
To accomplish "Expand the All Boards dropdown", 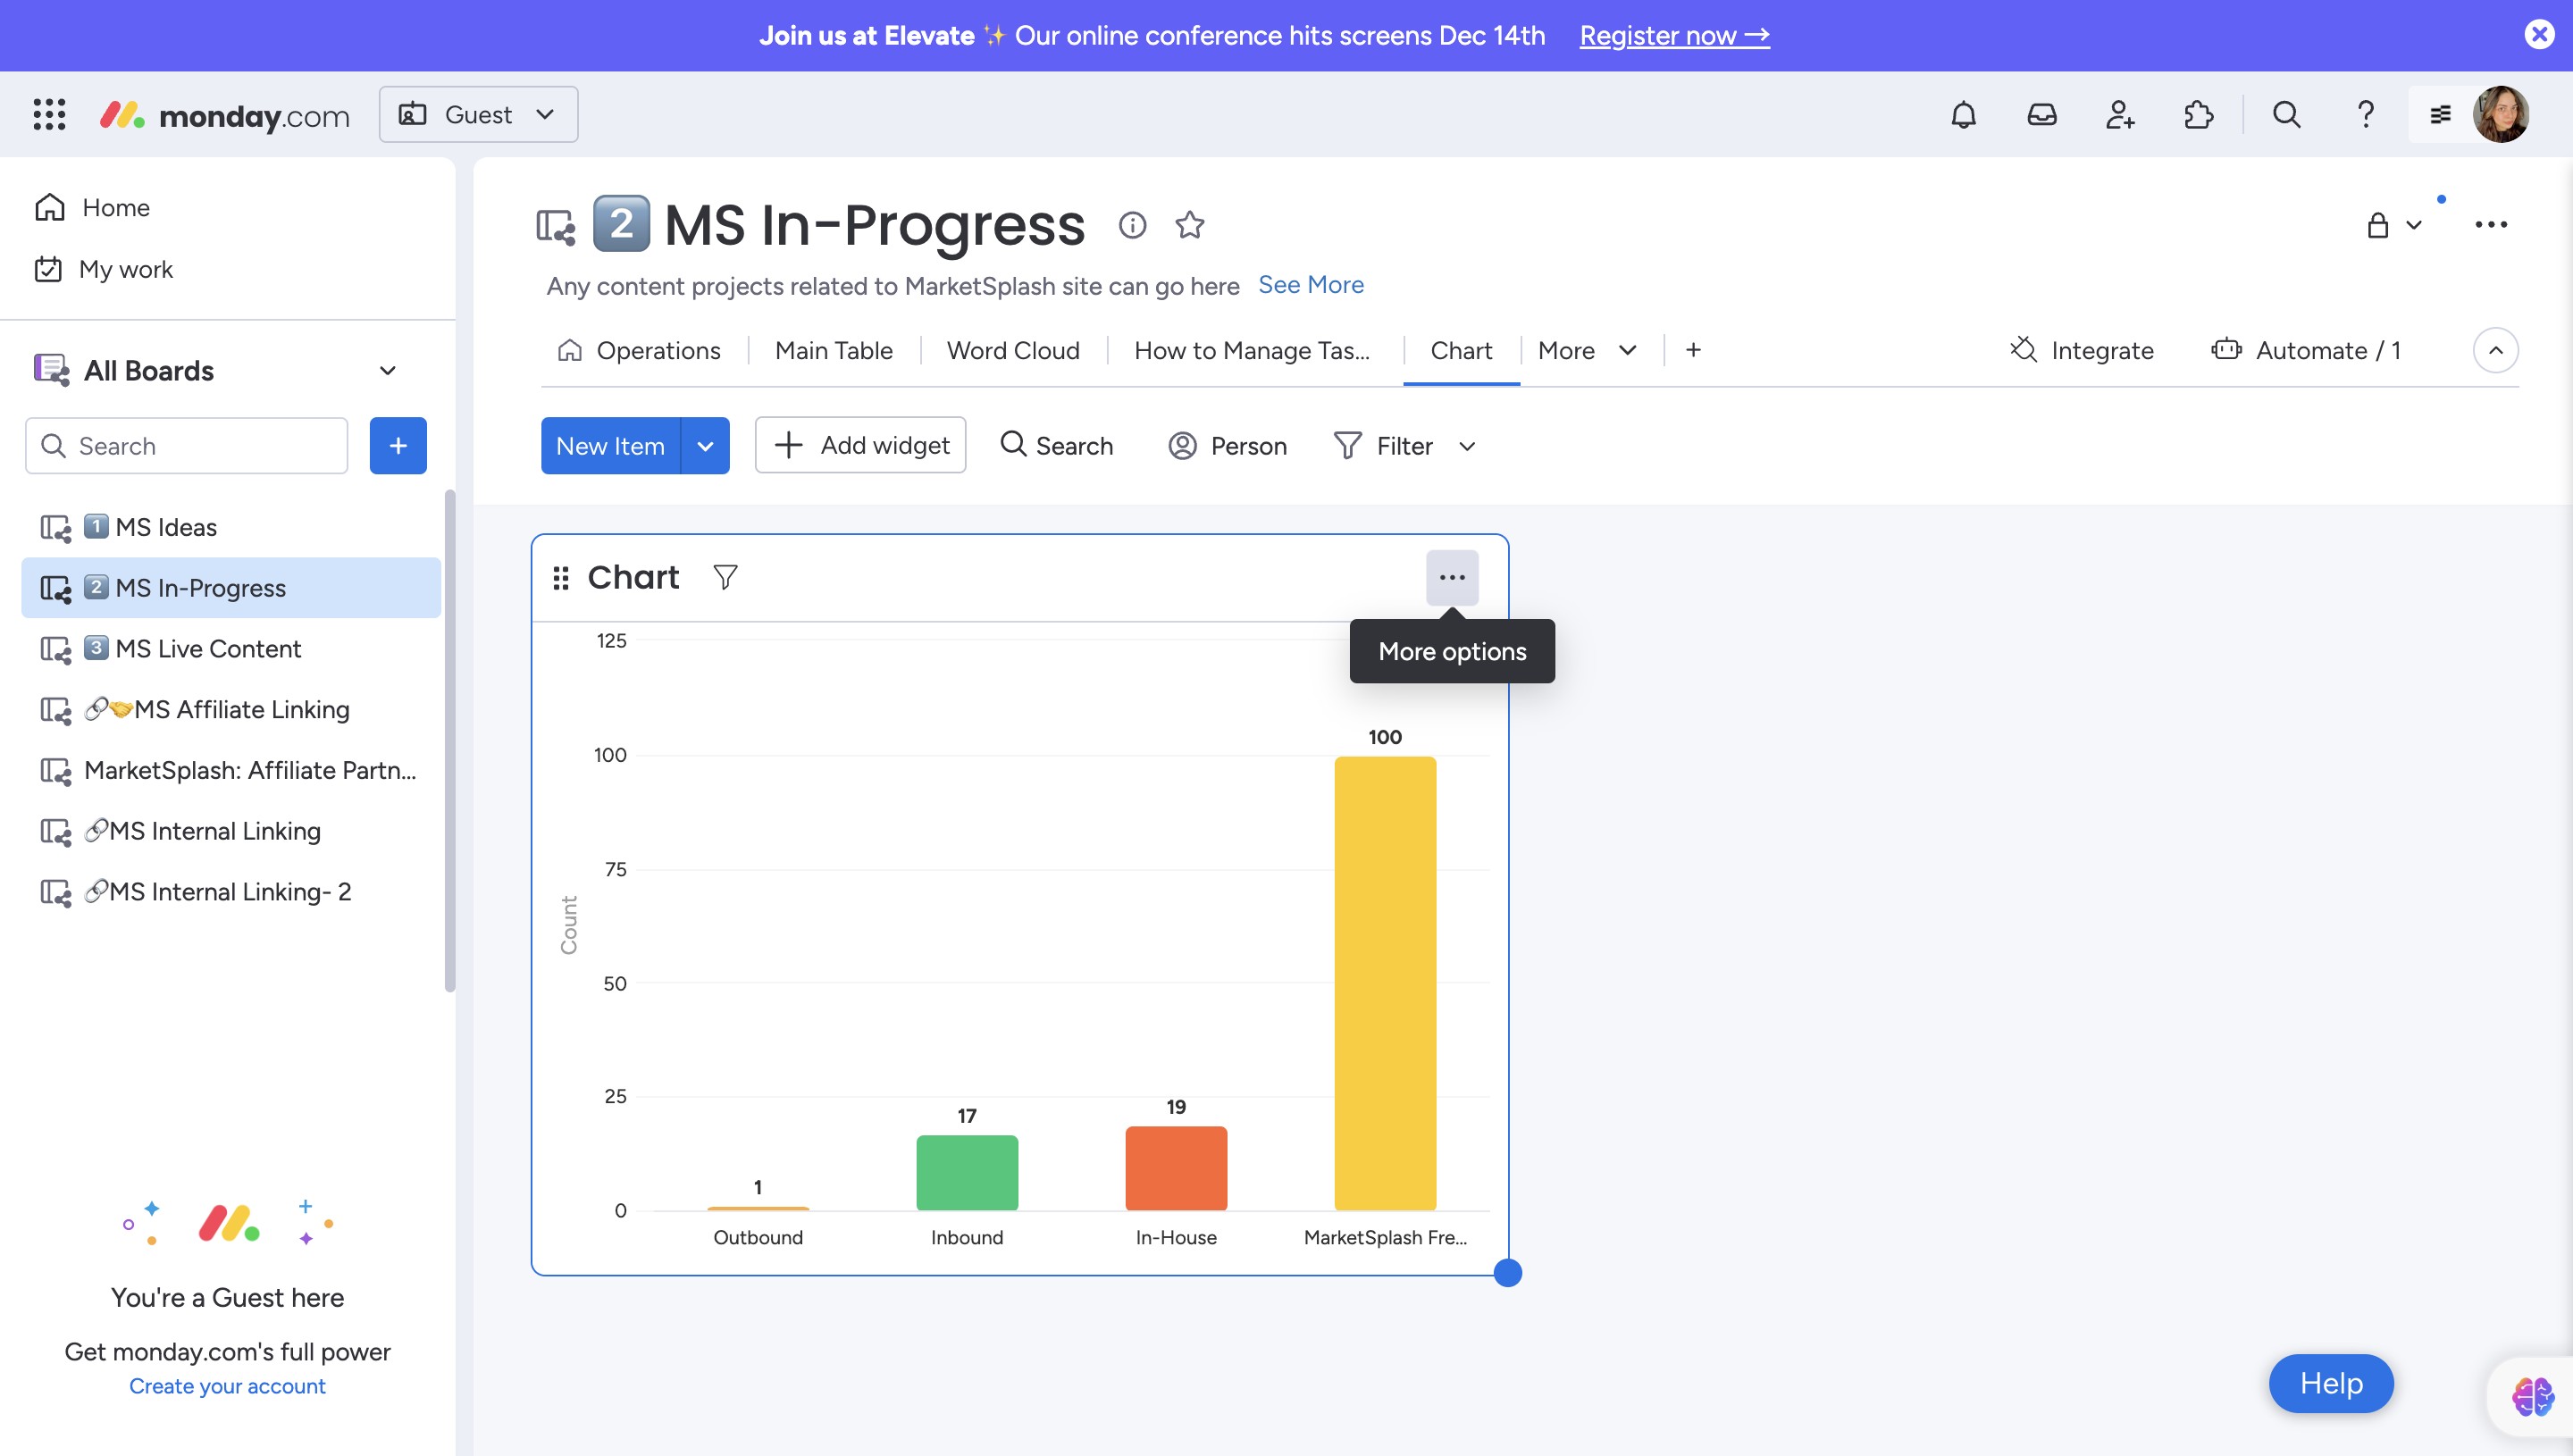I will coord(388,371).
